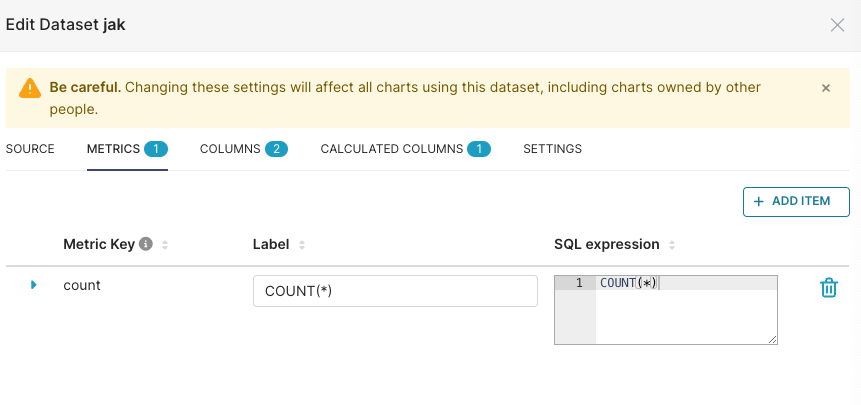Sort by the Metric Key column arrows
The image size is (861, 405).
coord(165,245)
